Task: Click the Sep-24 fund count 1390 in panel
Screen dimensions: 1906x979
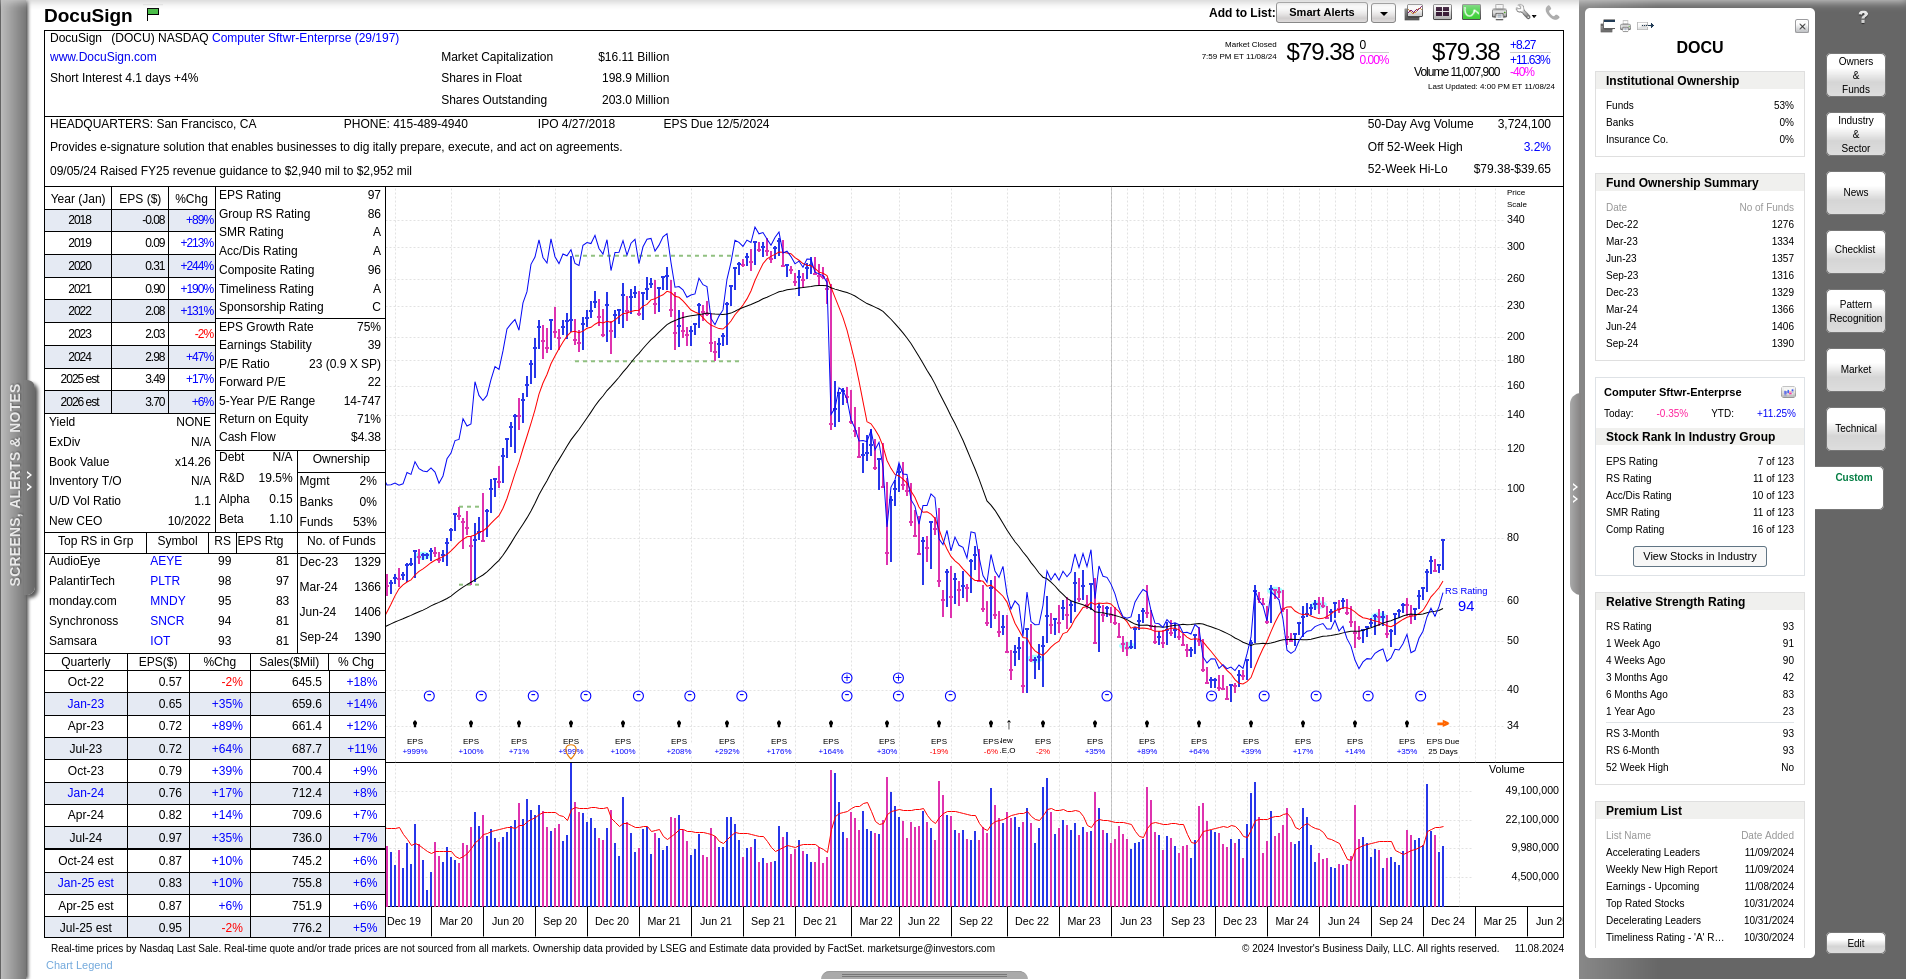Action: pos(1782,343)
